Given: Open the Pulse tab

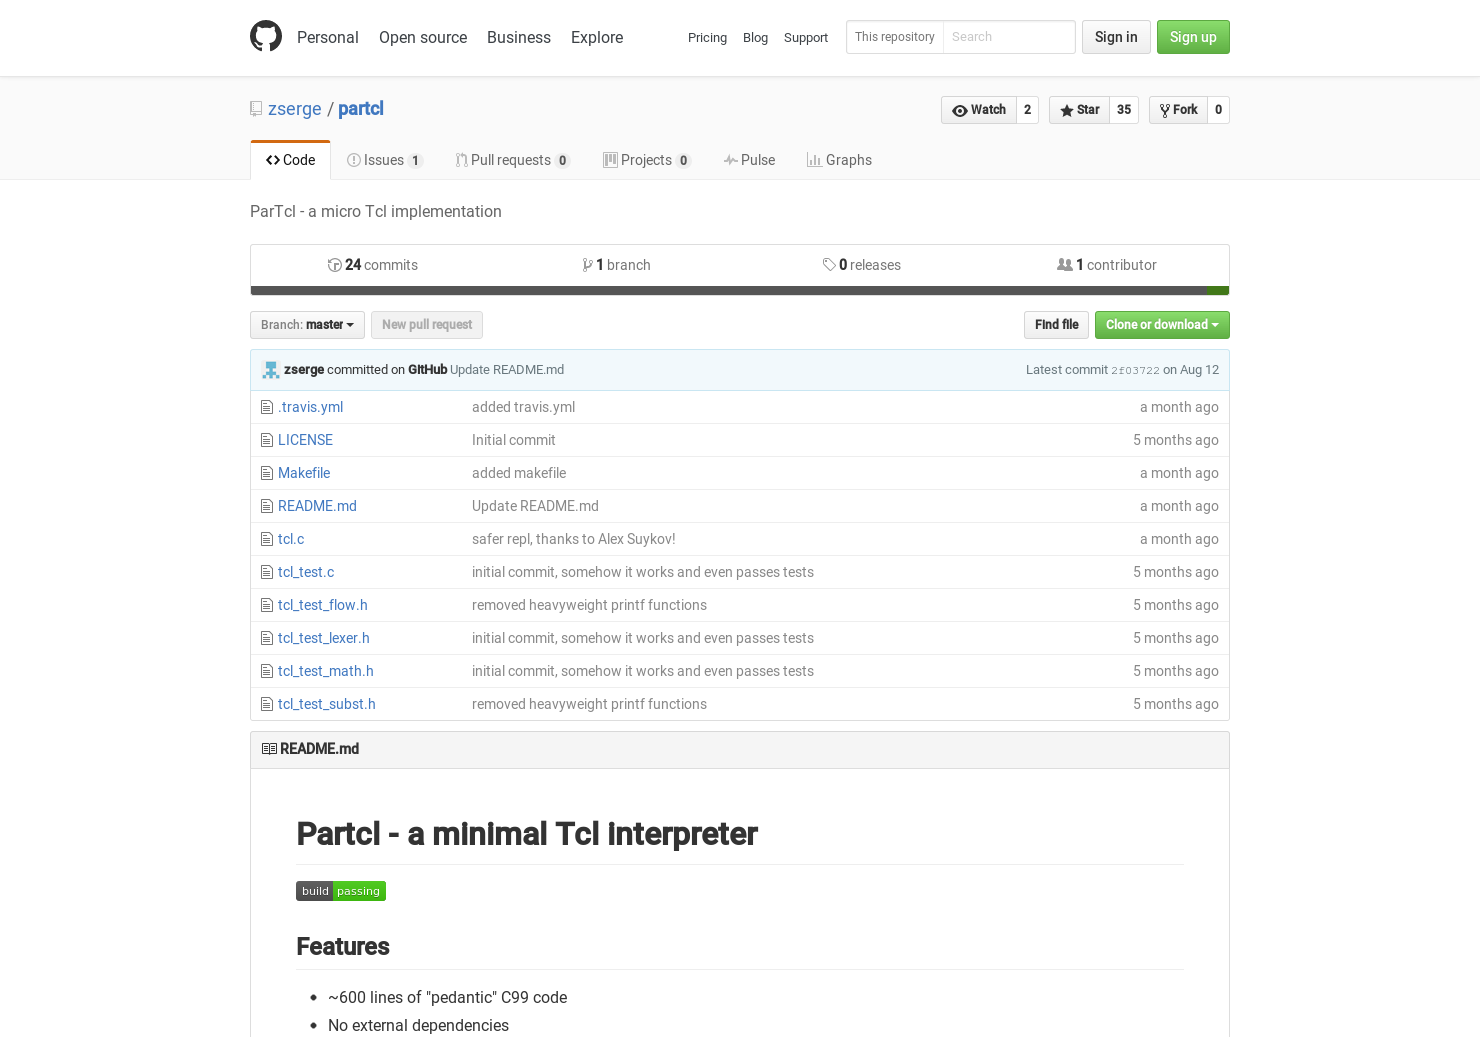Looking at the screenshot, I should tap(749, 160).
